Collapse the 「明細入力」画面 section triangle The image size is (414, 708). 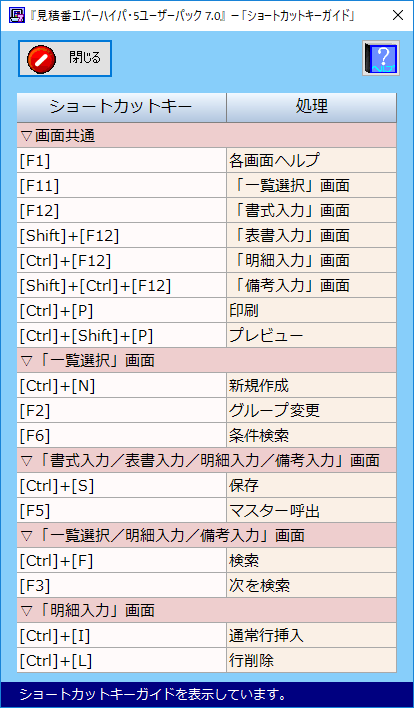tap(26, 611)
